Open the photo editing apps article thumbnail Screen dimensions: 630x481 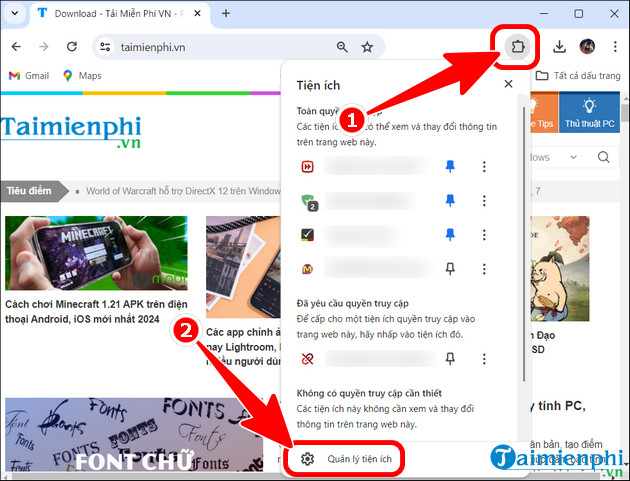click(x=243, y=267)
